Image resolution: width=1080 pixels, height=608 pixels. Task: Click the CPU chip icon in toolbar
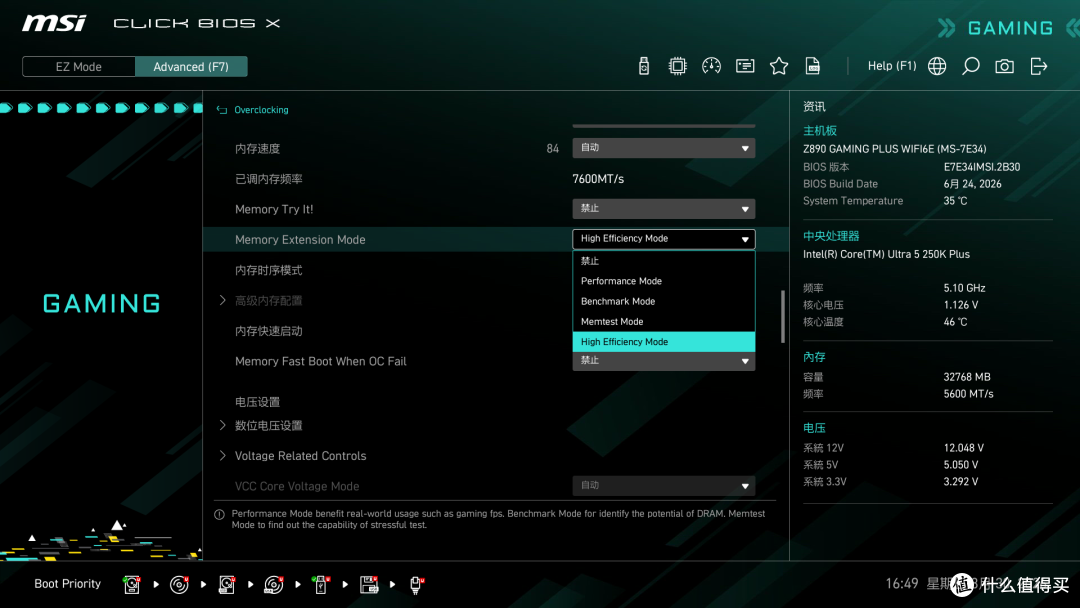point(678,66)
